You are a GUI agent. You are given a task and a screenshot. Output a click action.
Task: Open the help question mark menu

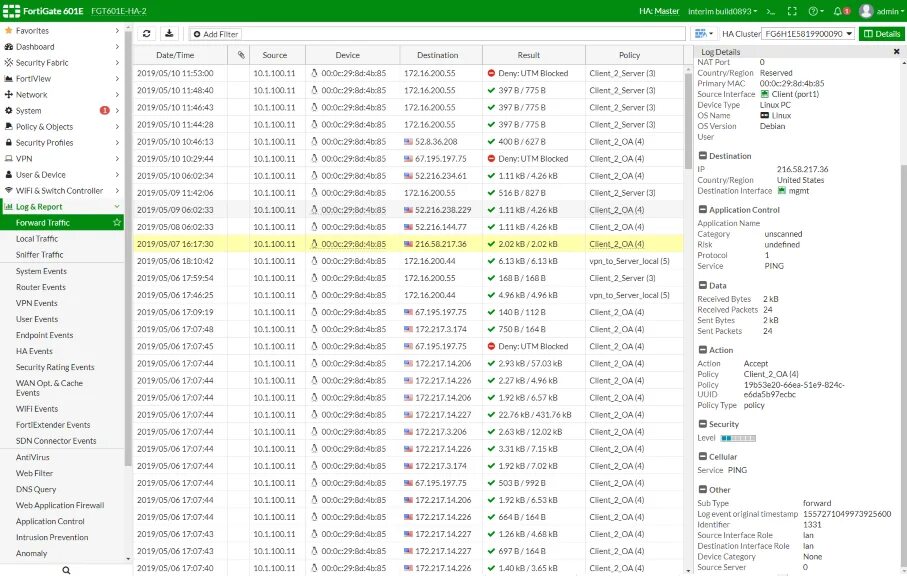pyautogui.click(x=816, y=11)
